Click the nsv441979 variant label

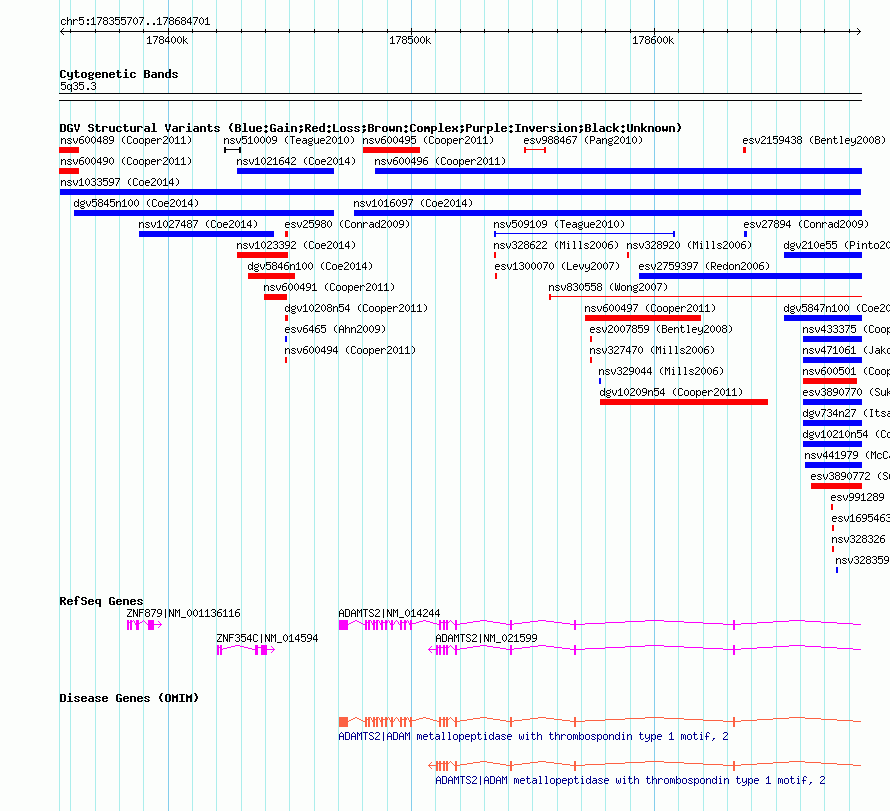(x=847, y=455)
